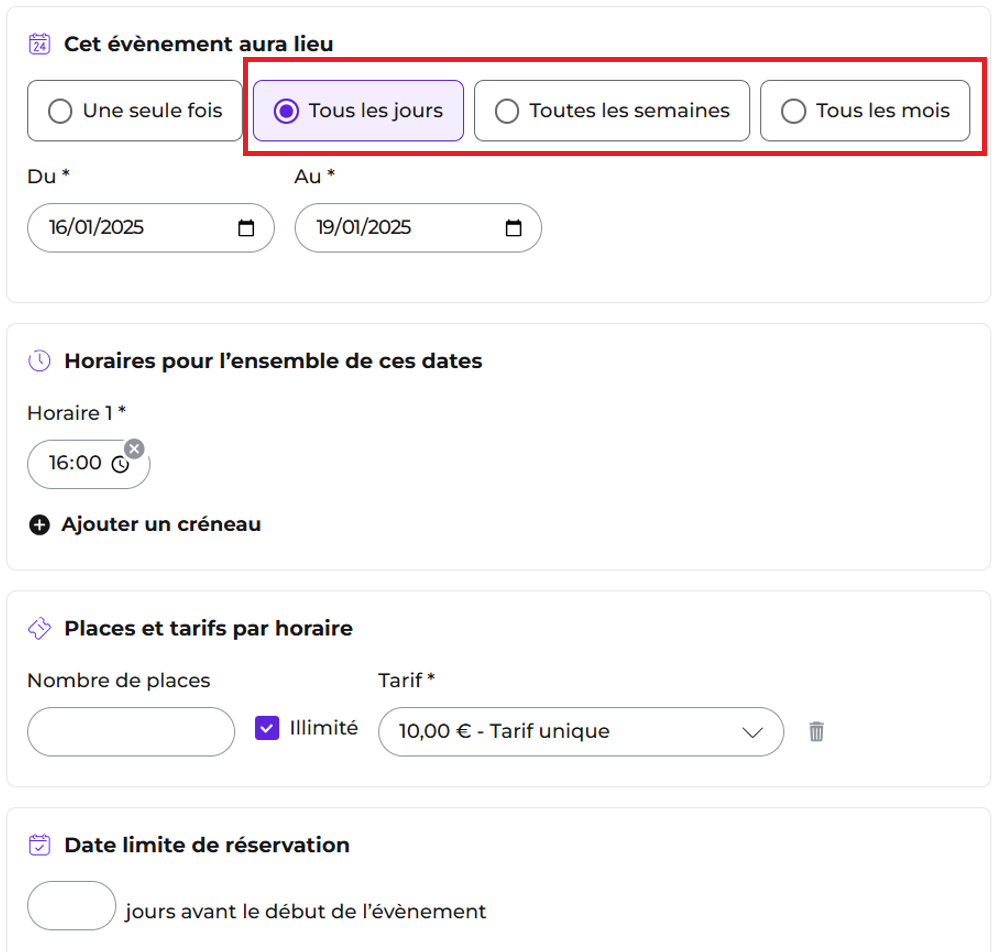The height and width of the screenshot is (952, 1004).
Task: Click the plus icon beside 'Ajouter un créneau'
Action: [x=39, y=525]
